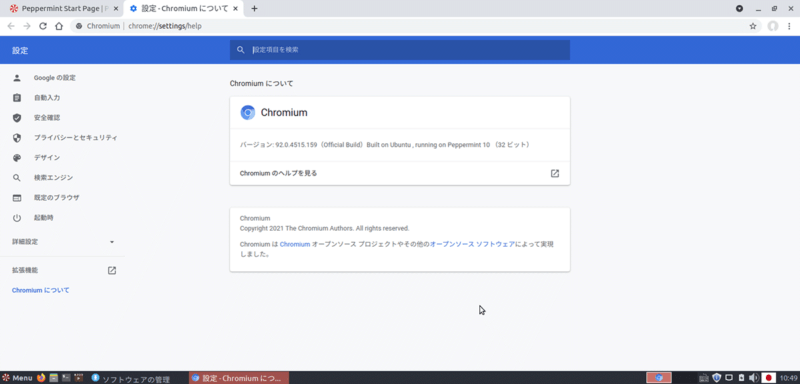This screenshot has width=800, height=384.
Task: Open オープンソース ソフトウェア link
Action: (x=472, y=244)
